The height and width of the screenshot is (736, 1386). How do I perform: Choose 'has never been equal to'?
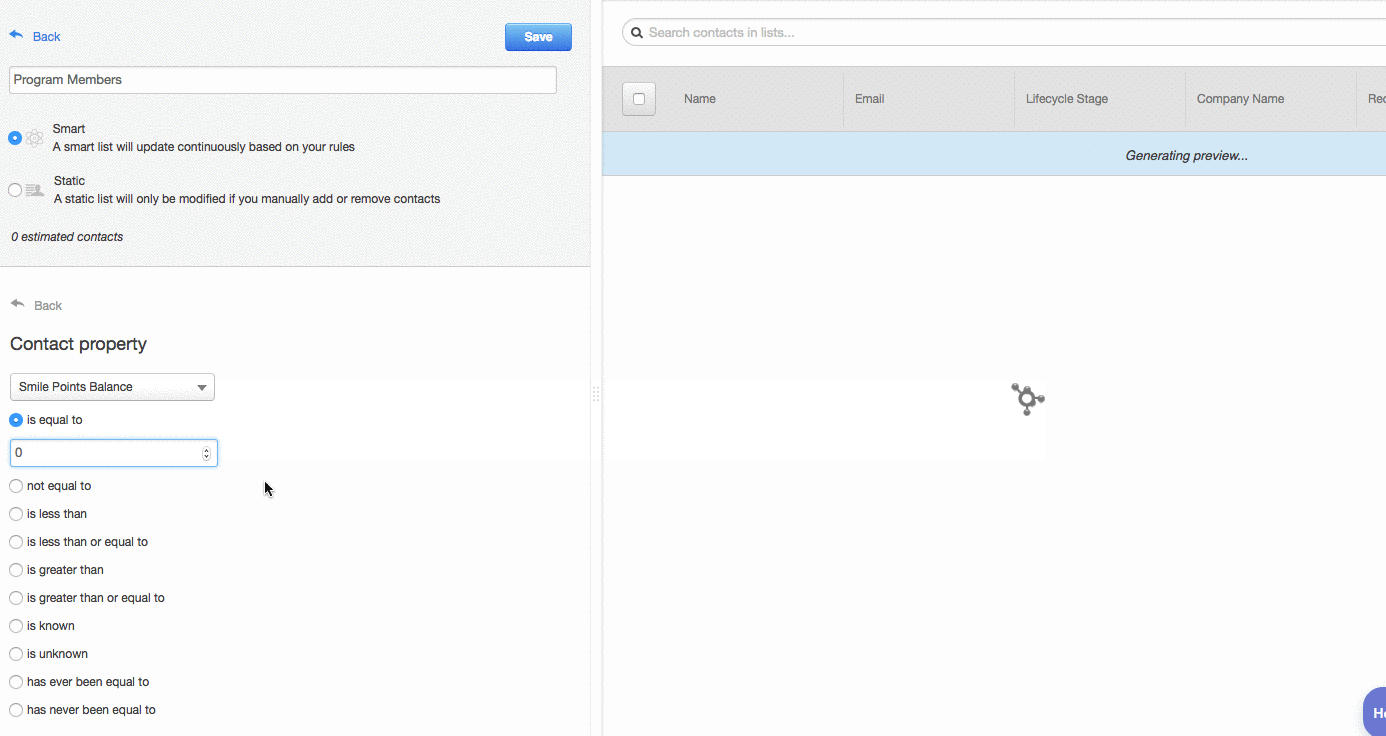point(16,710)
